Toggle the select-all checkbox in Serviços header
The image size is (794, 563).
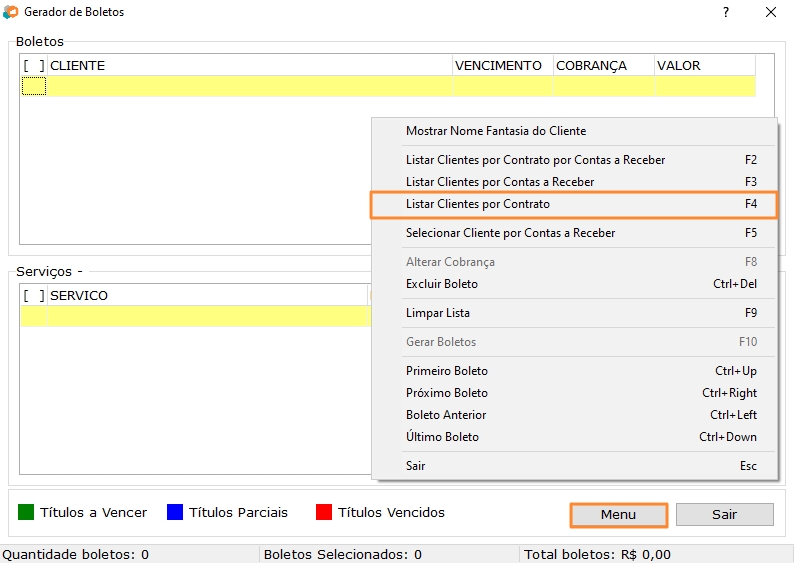pyautogui.click(x=33, y=296)
